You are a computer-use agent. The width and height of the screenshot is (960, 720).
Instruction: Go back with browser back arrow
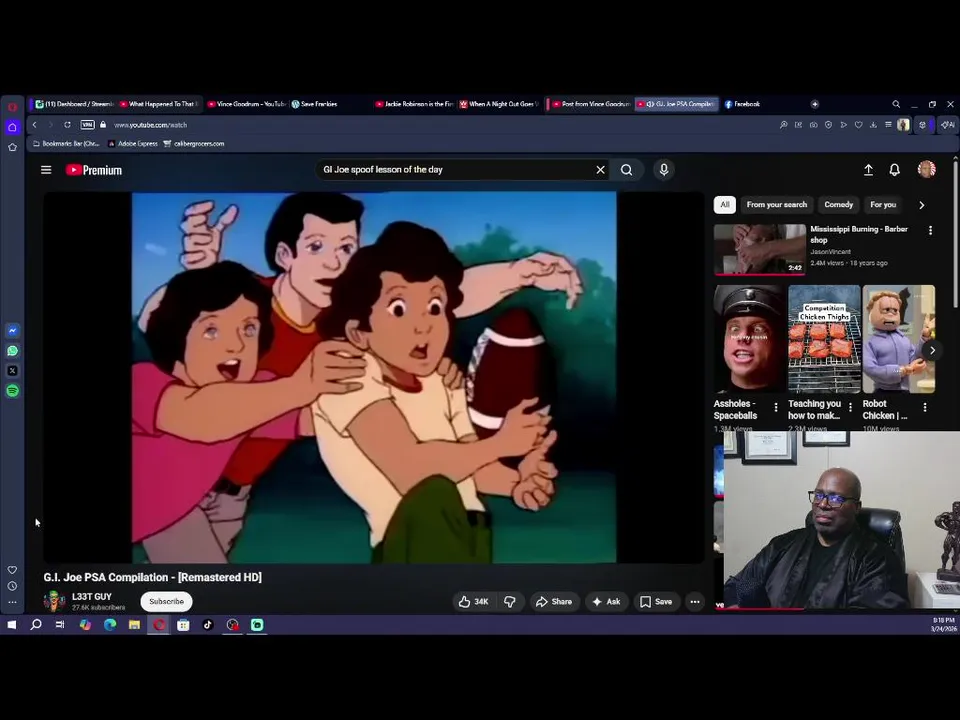tap(35, 125)
